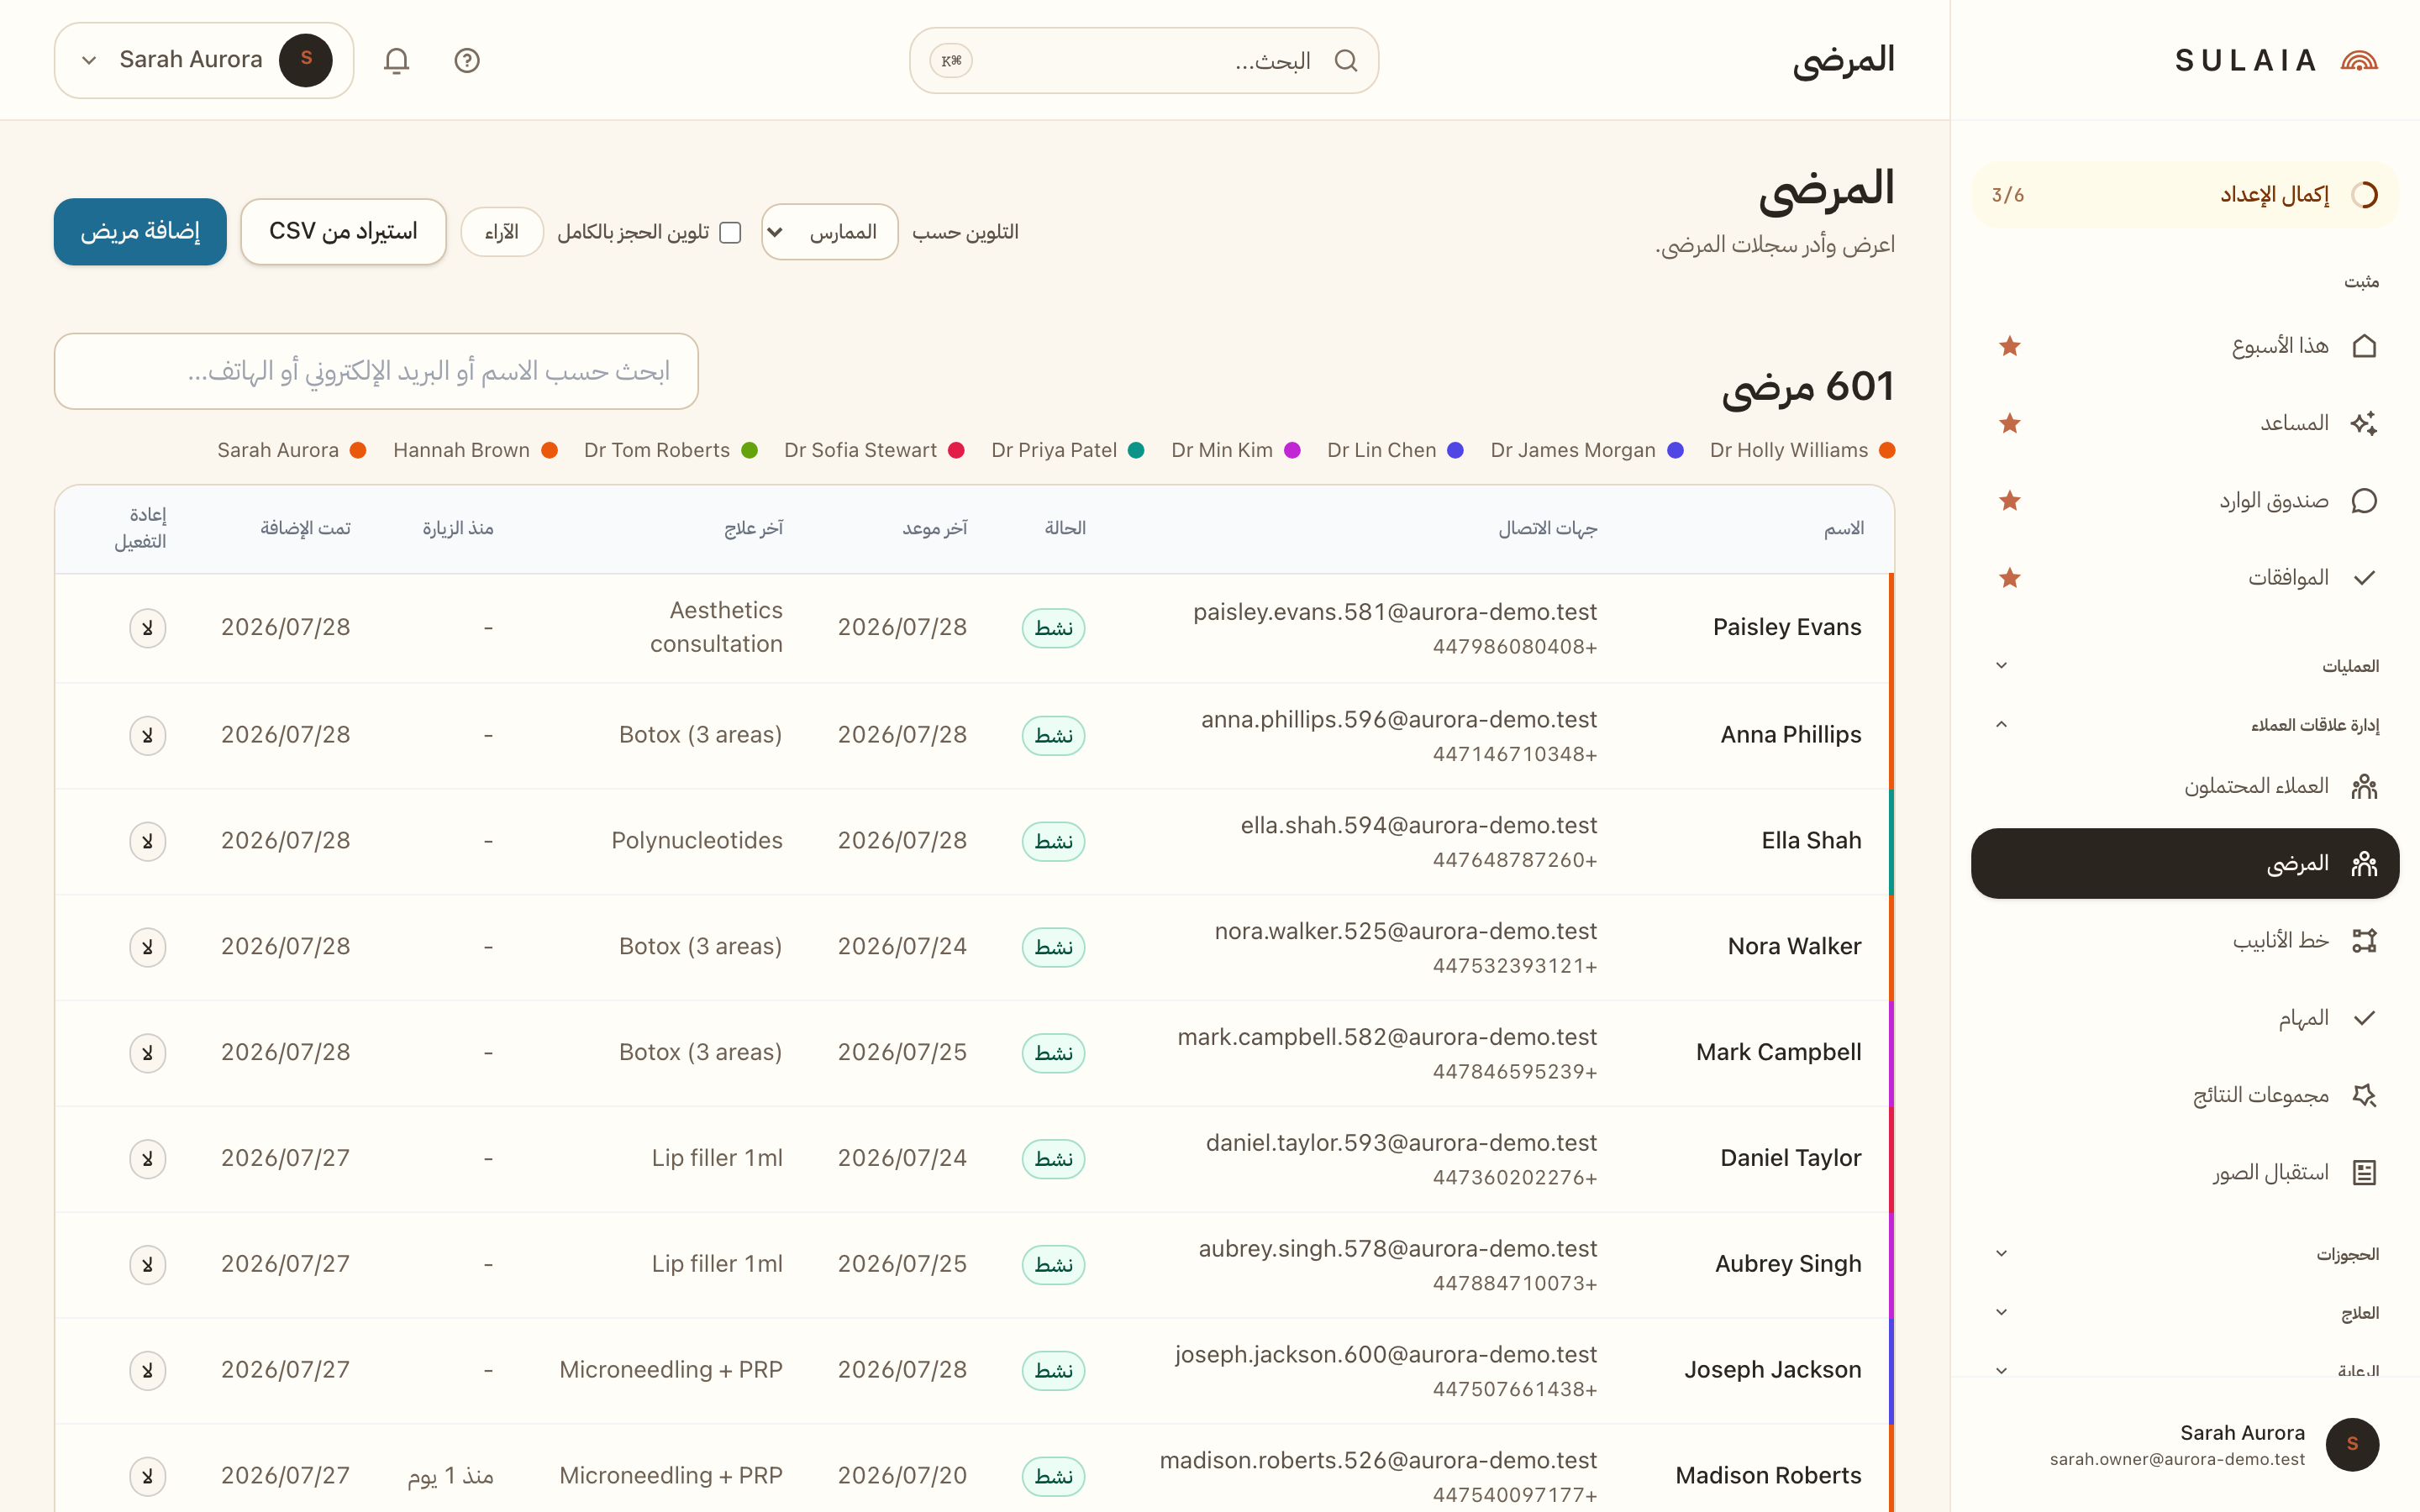Go to المهام sidebar item

point(2185,1018)
